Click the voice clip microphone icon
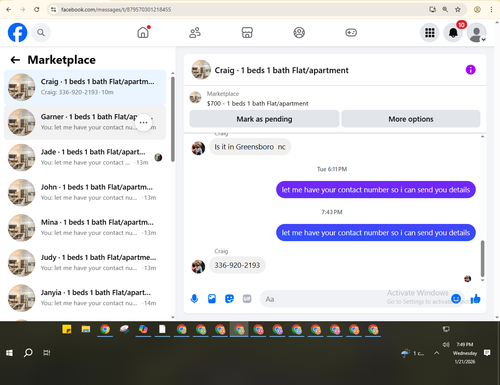Screen dimensions: 500x385 (194, 299)
